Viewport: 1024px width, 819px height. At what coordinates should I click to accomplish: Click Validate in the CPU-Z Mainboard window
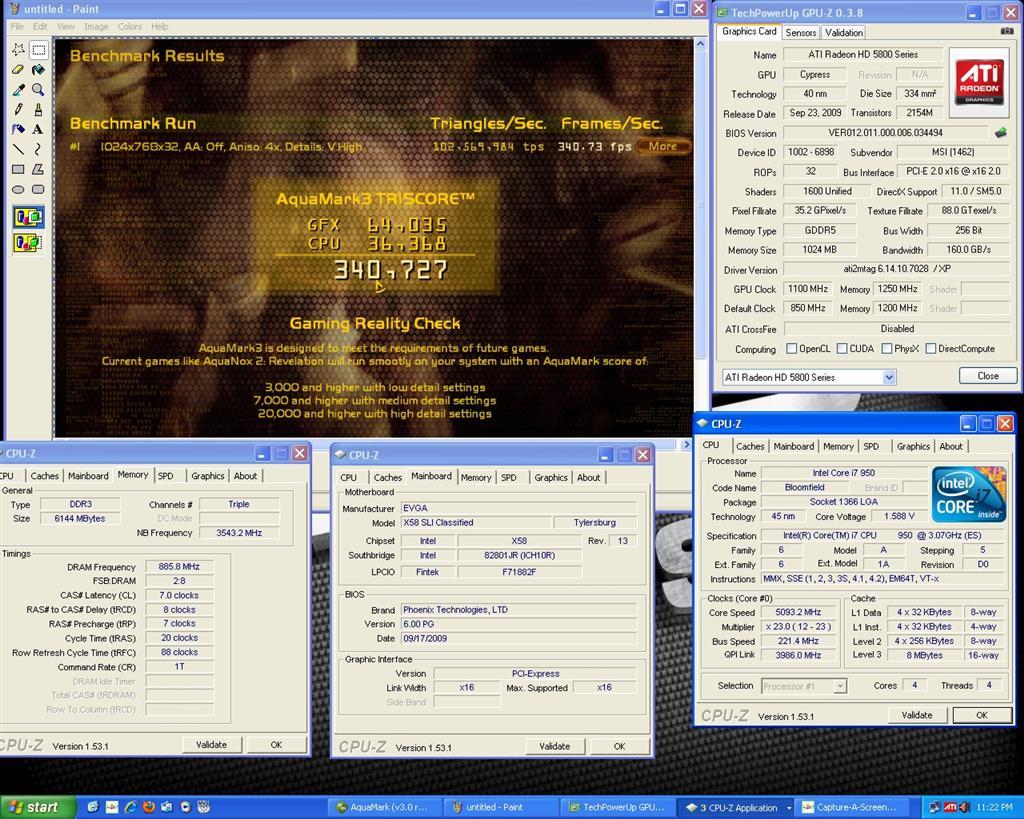(554, 746)
